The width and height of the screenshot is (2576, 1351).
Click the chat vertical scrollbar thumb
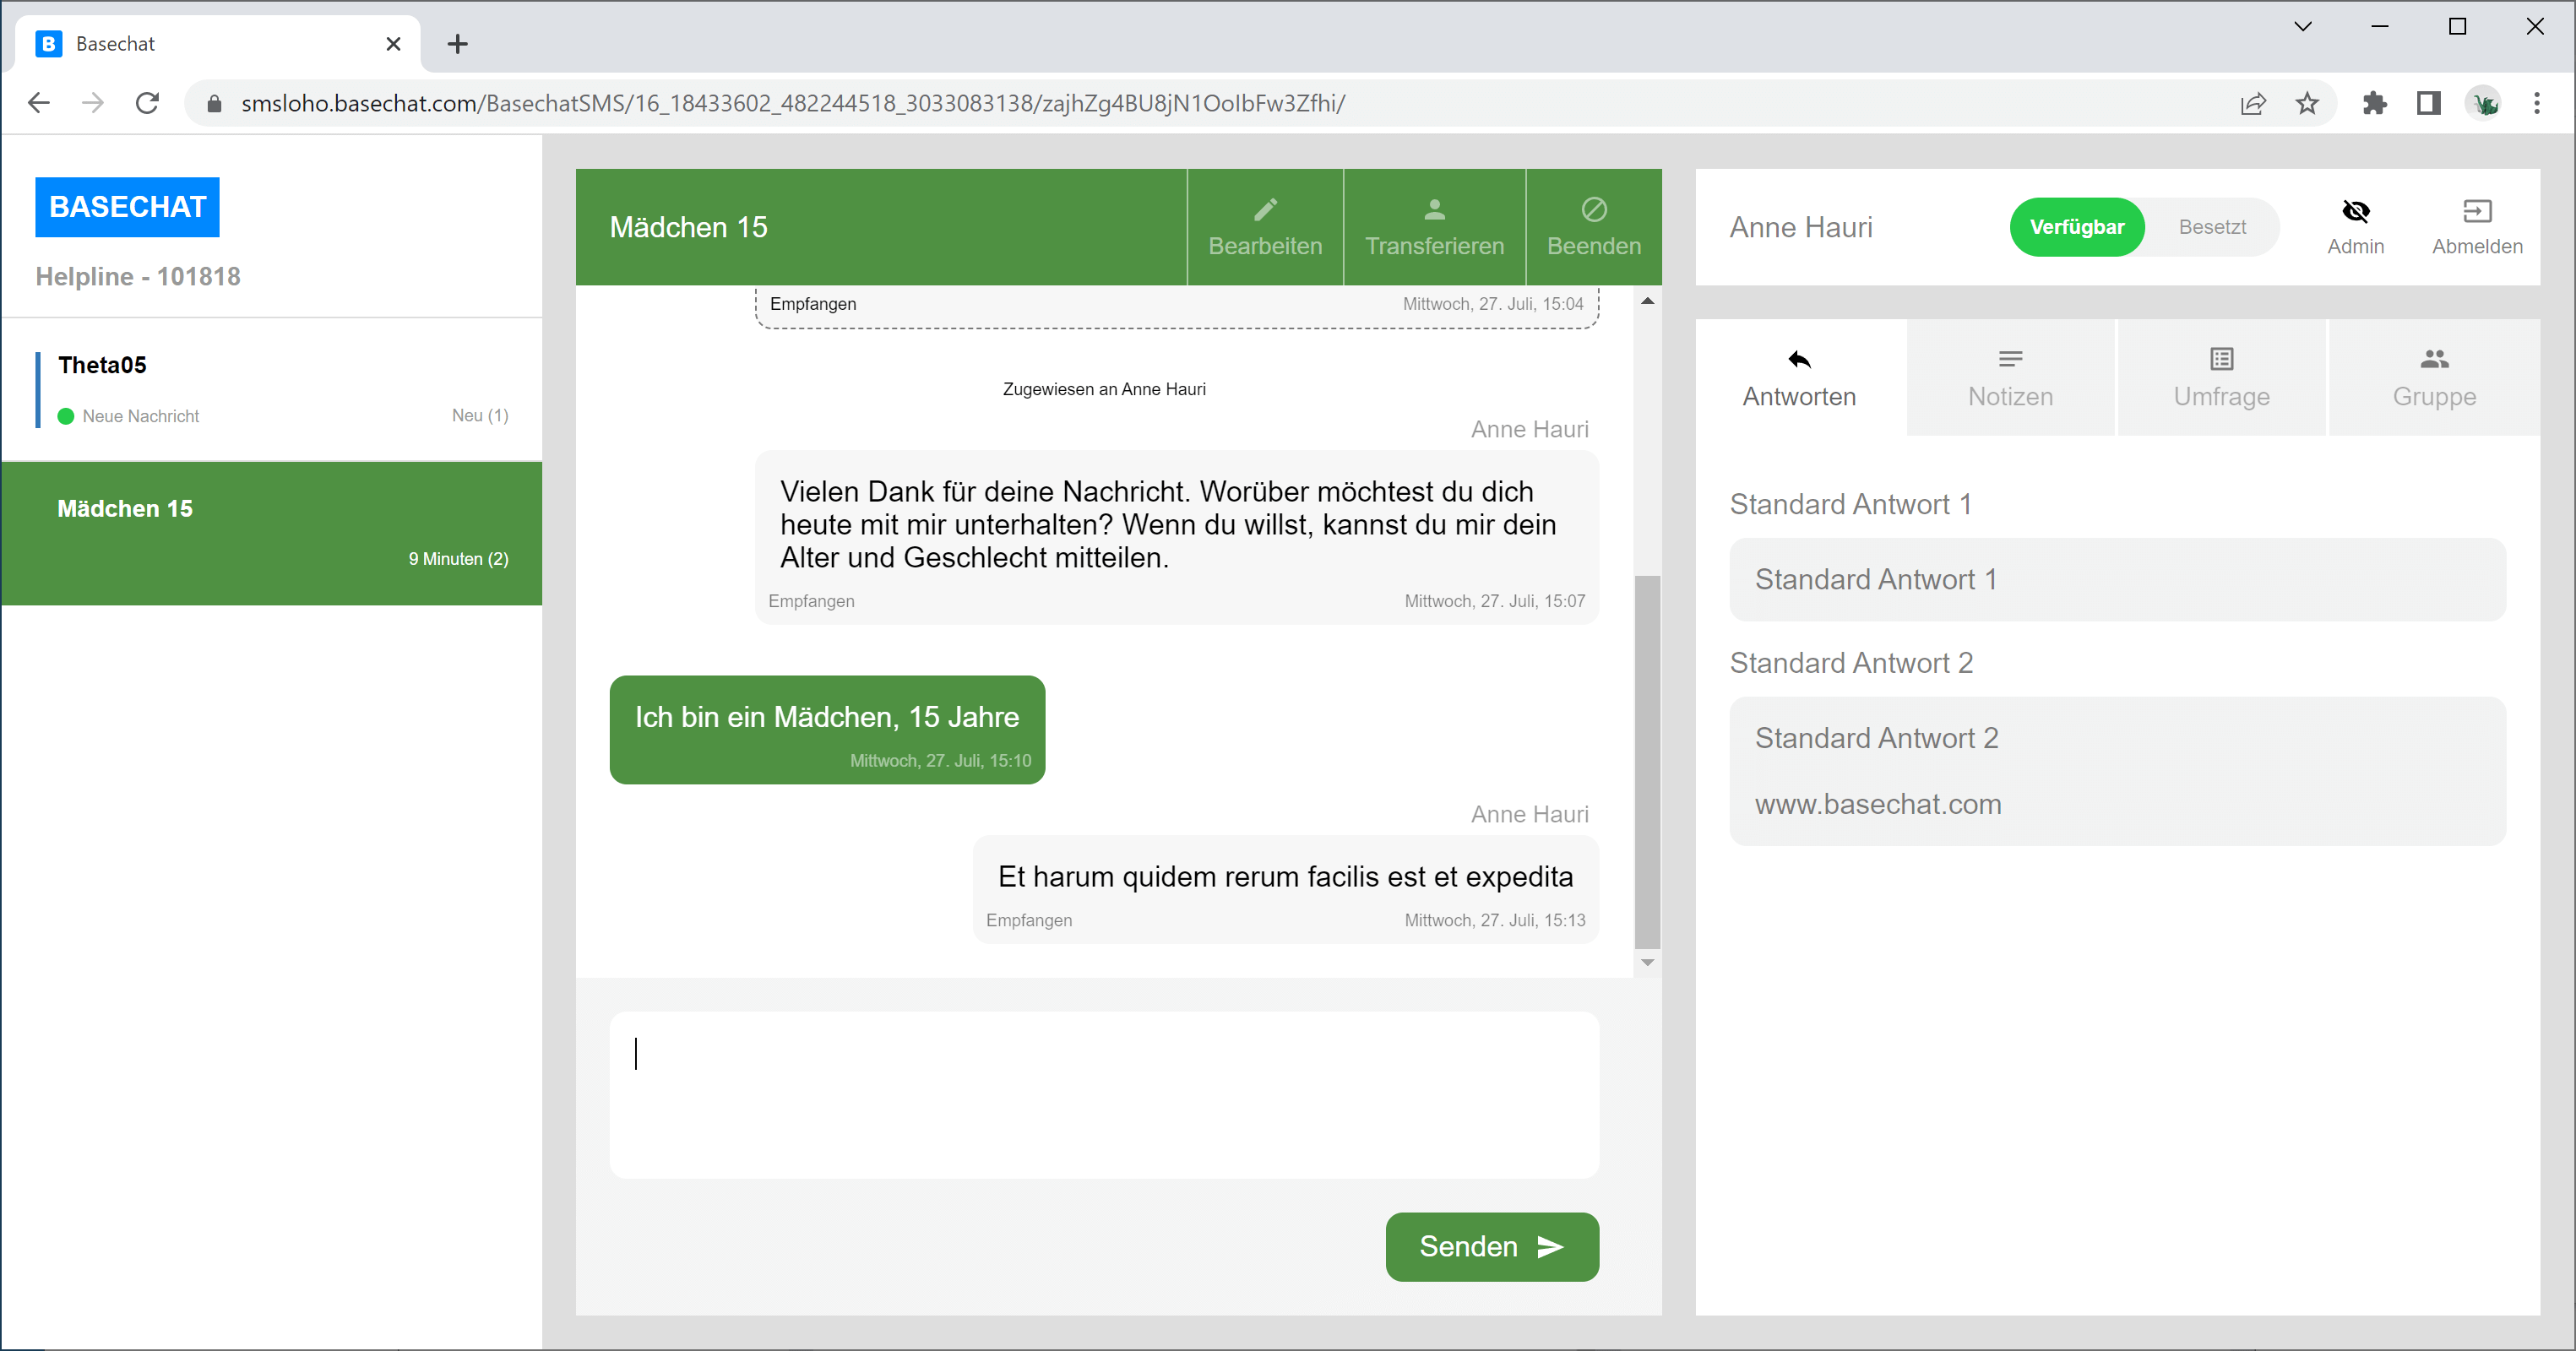pos(1646,760)
